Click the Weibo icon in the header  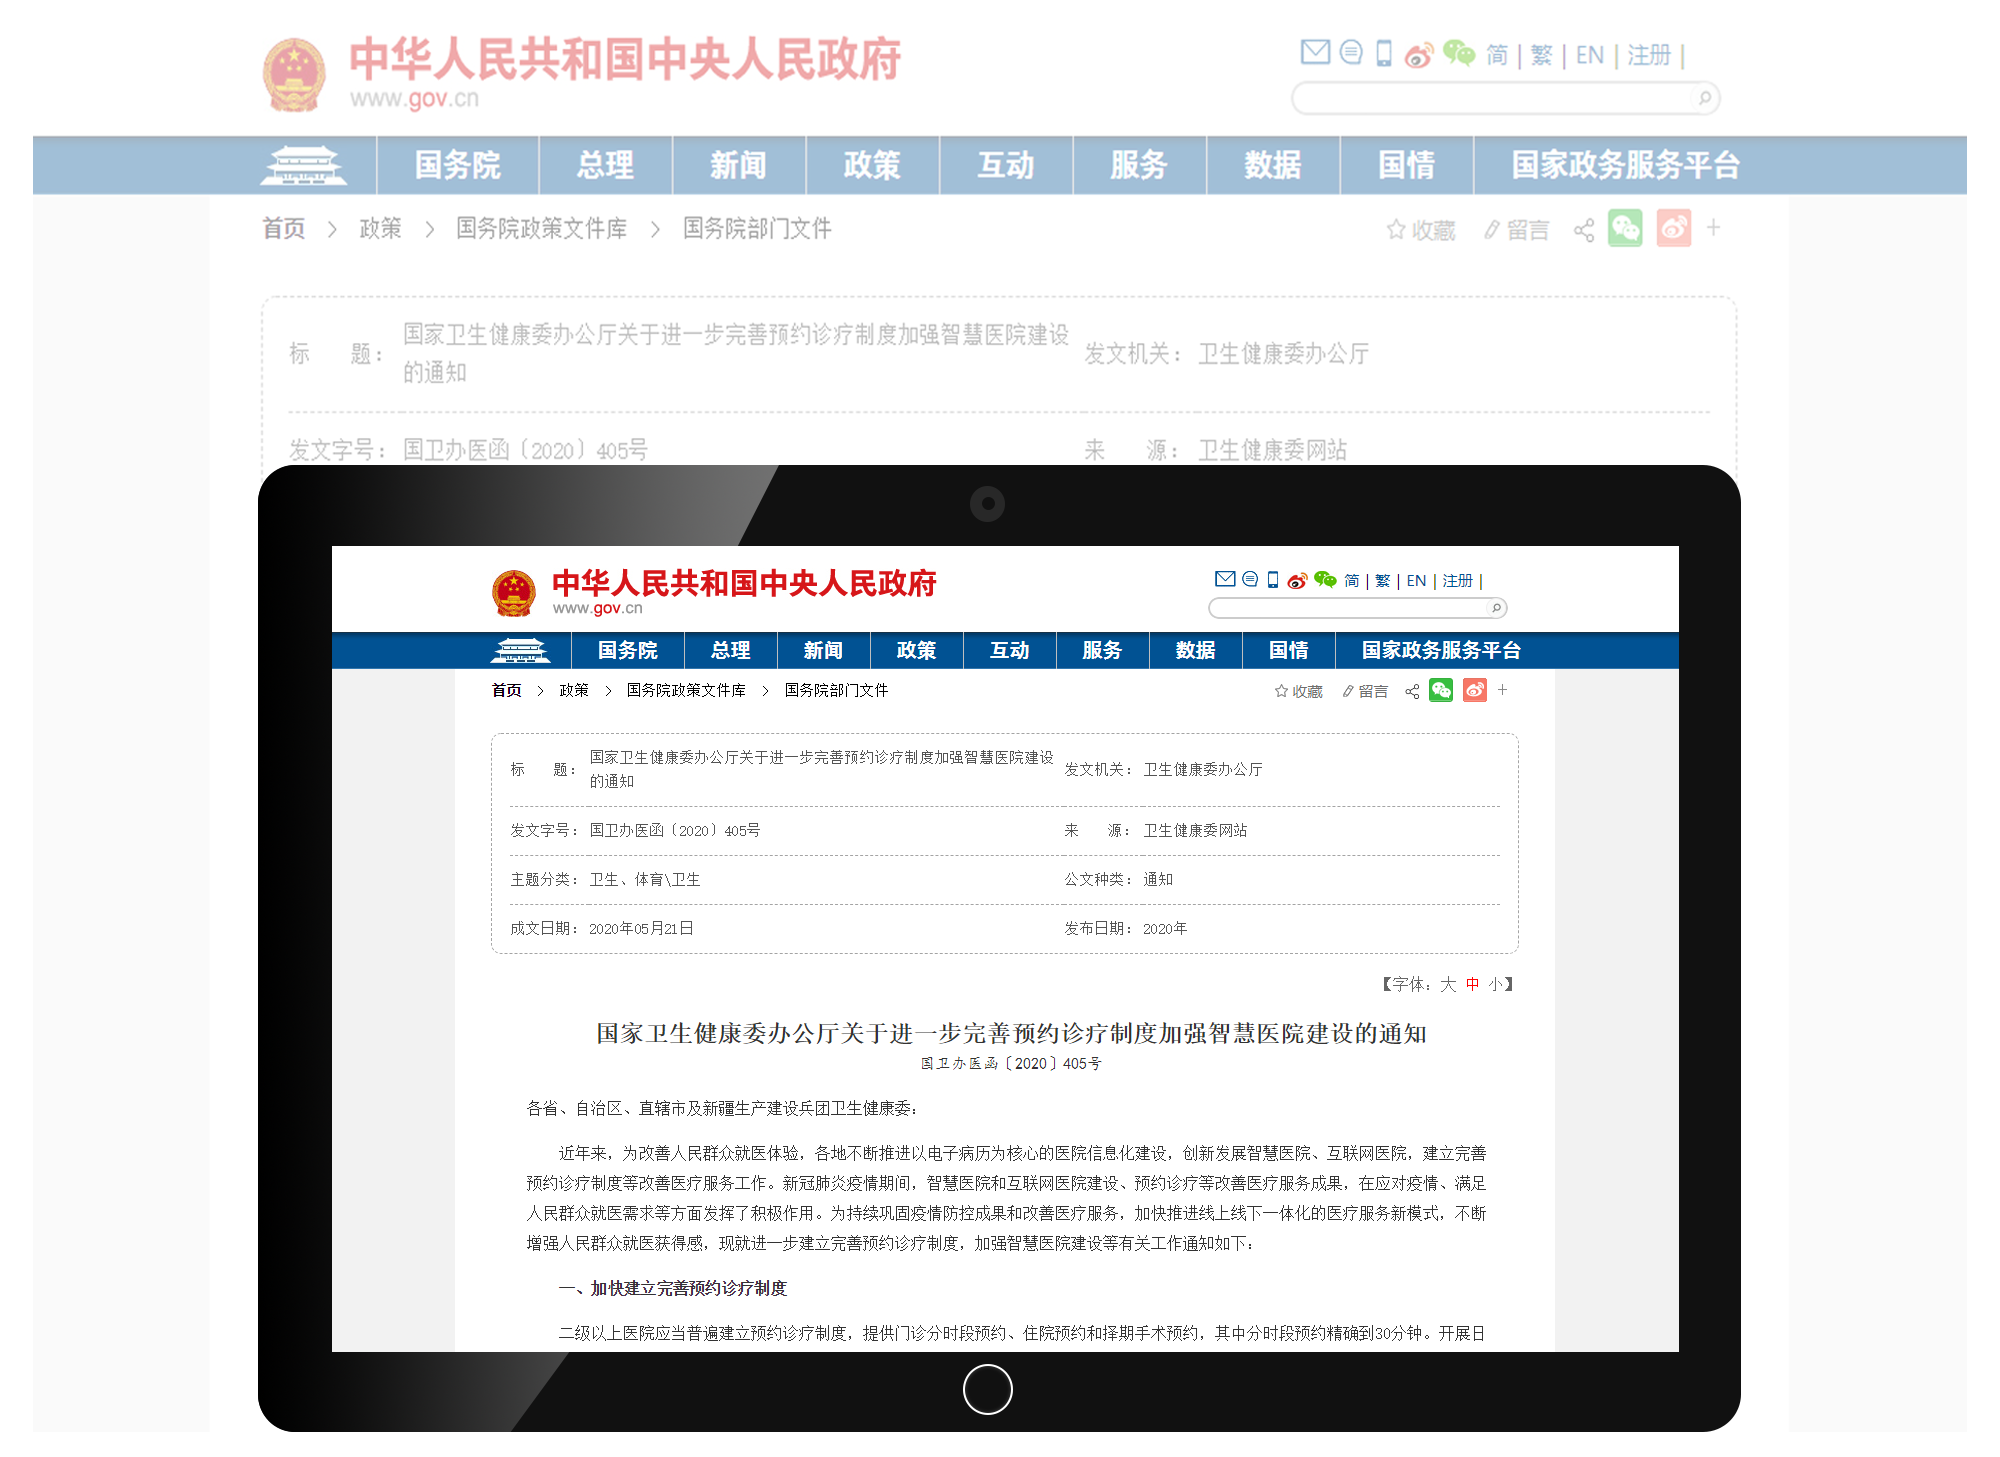[1297, 580]
